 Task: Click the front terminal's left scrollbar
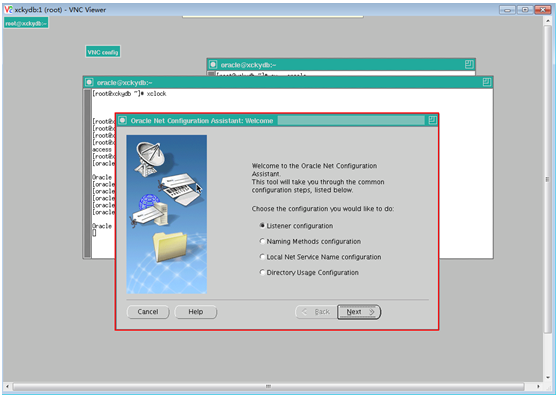click(x=87, y=173)
